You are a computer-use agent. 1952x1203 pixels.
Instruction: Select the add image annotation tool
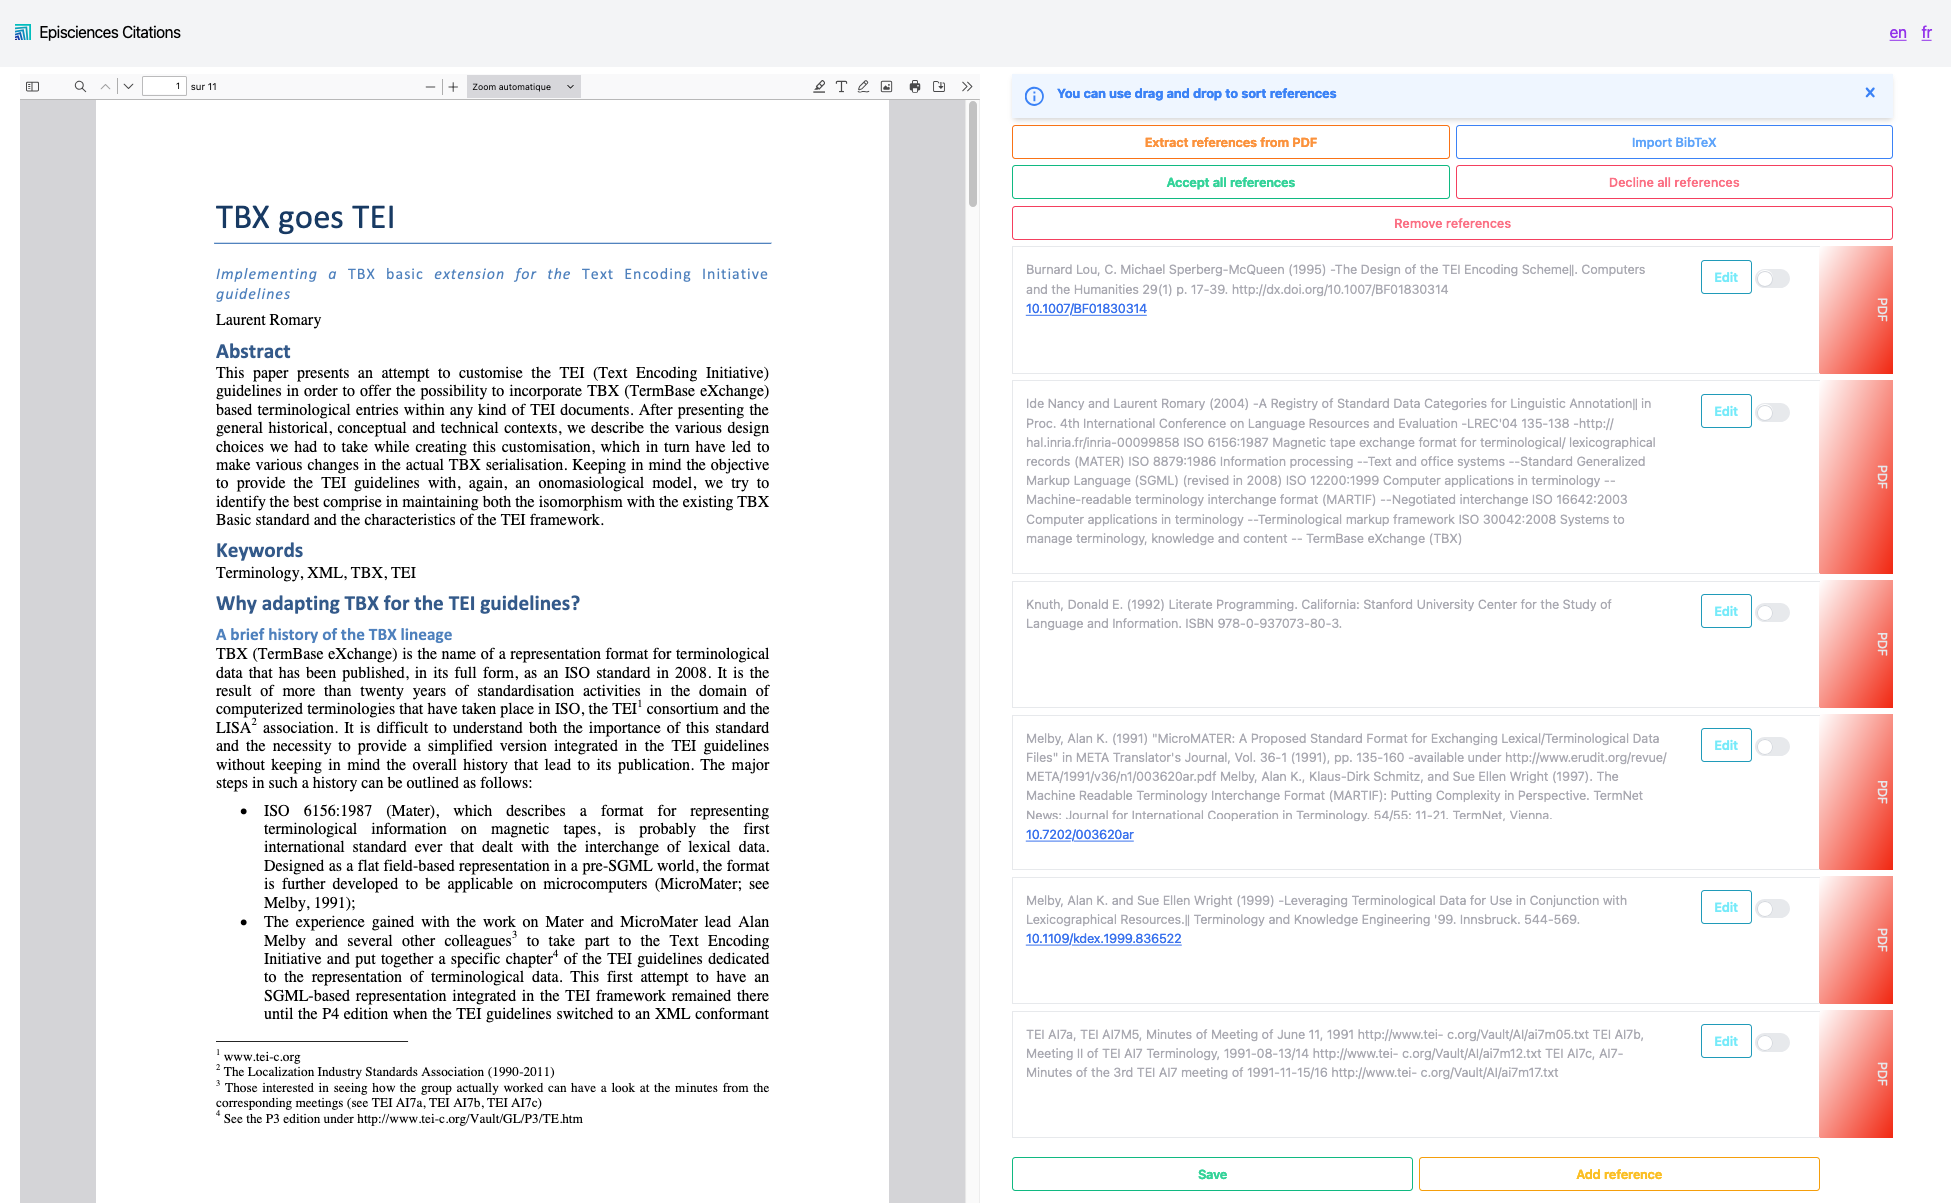click(886, 86)
